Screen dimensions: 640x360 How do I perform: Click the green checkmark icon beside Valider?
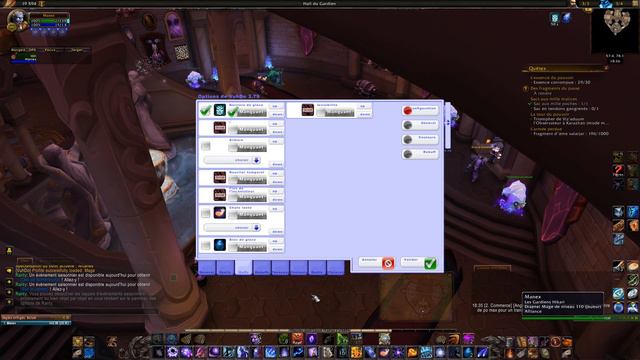click(x=430, y=263)
